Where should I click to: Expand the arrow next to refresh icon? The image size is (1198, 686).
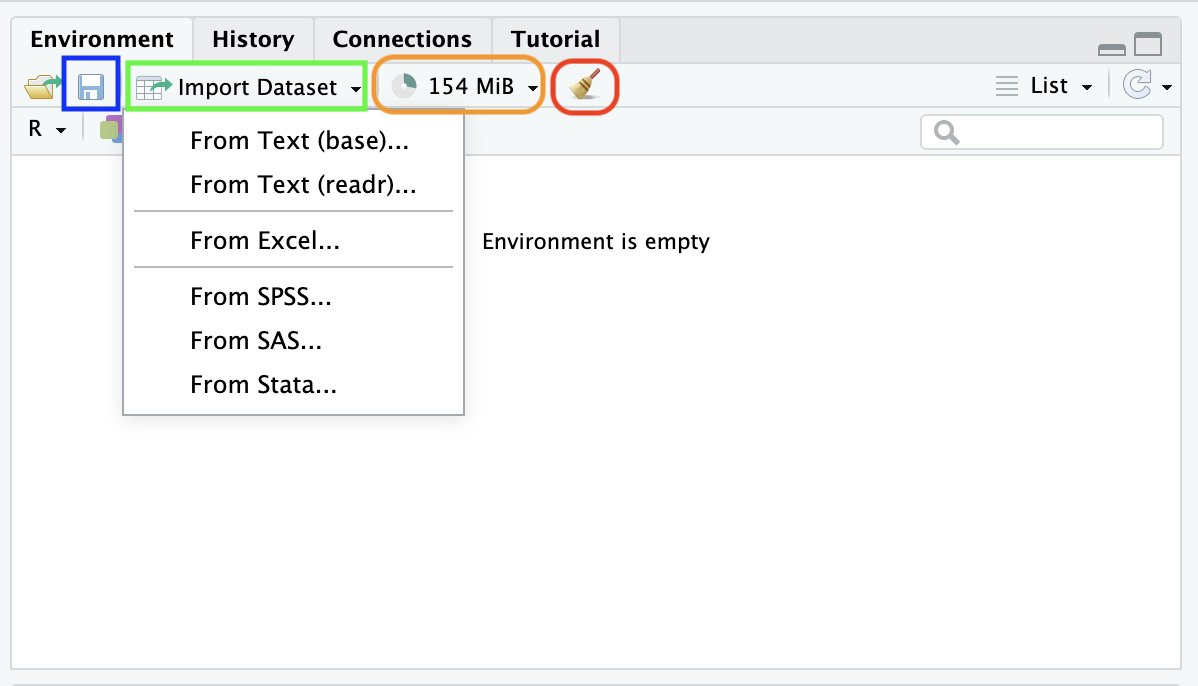(x=1167, y=88)
